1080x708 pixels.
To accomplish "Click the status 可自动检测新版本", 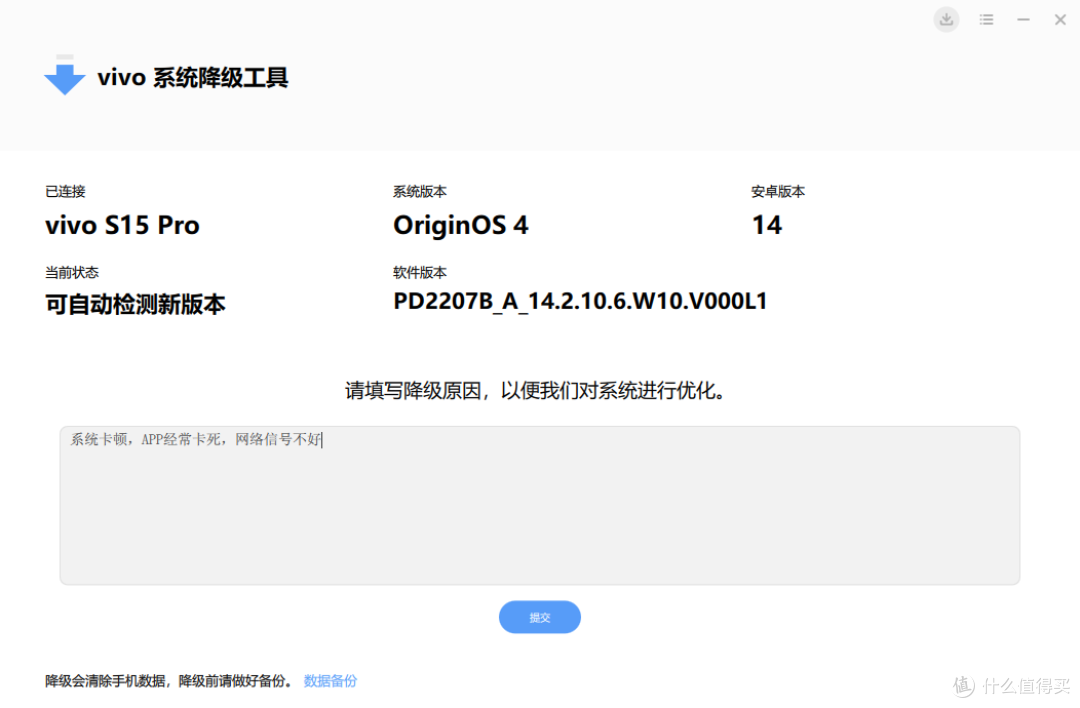I will (x=135, y=304).
